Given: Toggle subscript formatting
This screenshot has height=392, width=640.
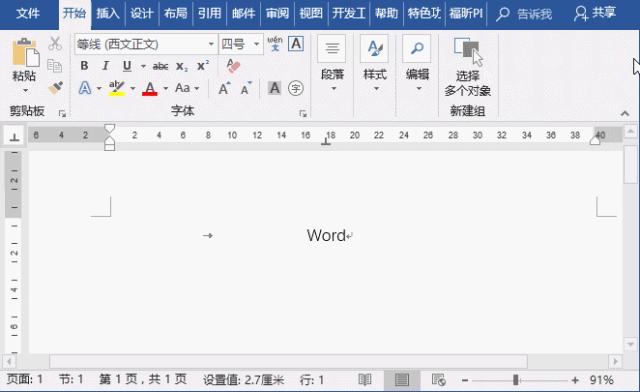Looking at the screenshot, I should (182, 66).
